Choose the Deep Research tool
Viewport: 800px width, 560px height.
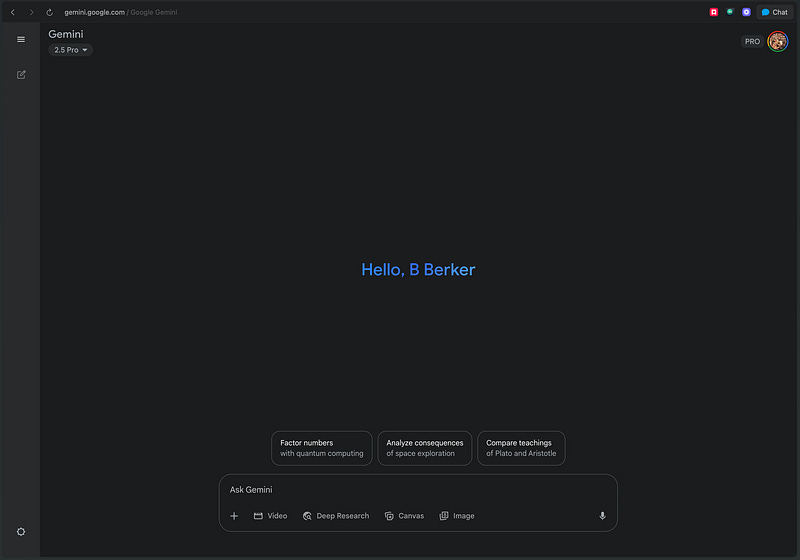click(x=336, y=516)
